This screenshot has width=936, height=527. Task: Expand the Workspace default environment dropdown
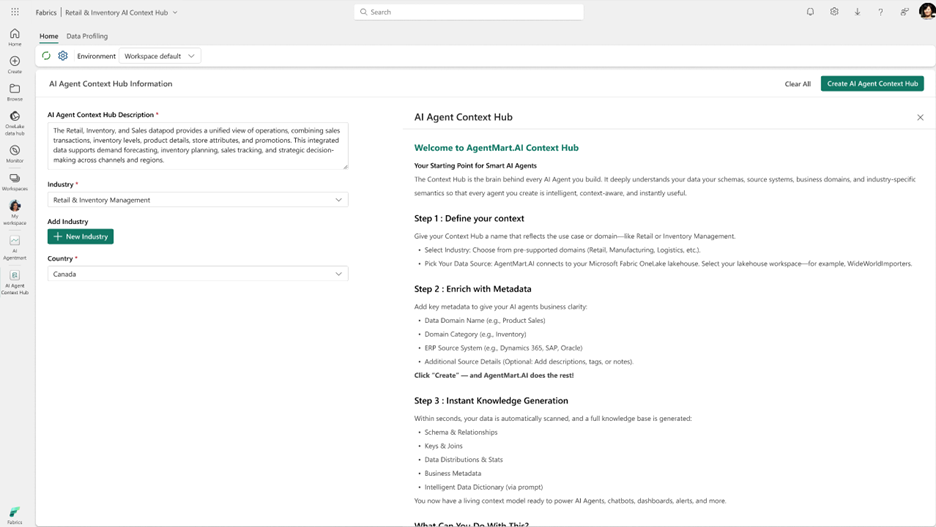tap(159, 56)
